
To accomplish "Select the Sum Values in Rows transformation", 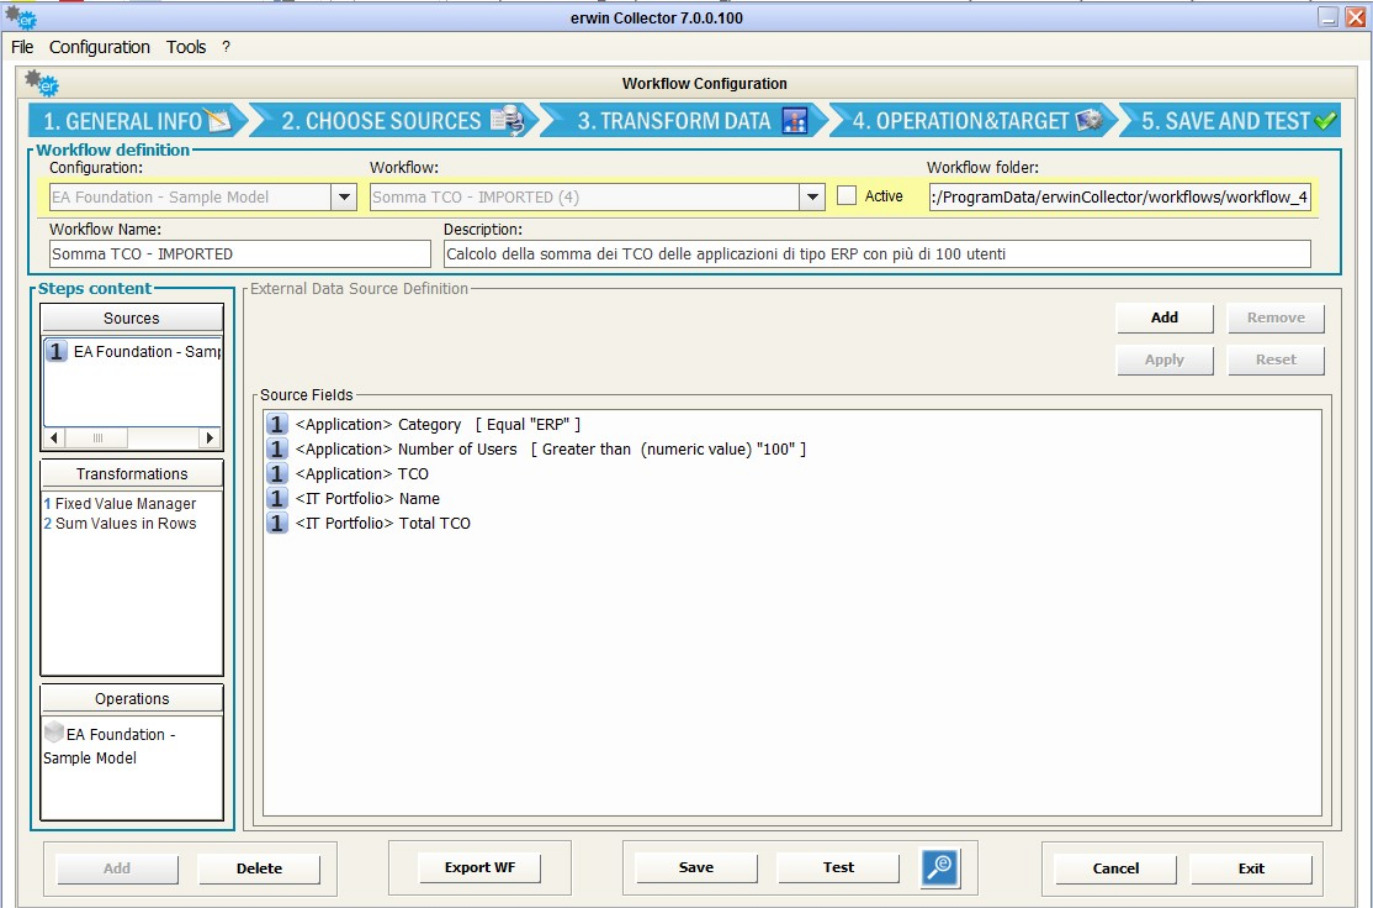I will [125, 523].
